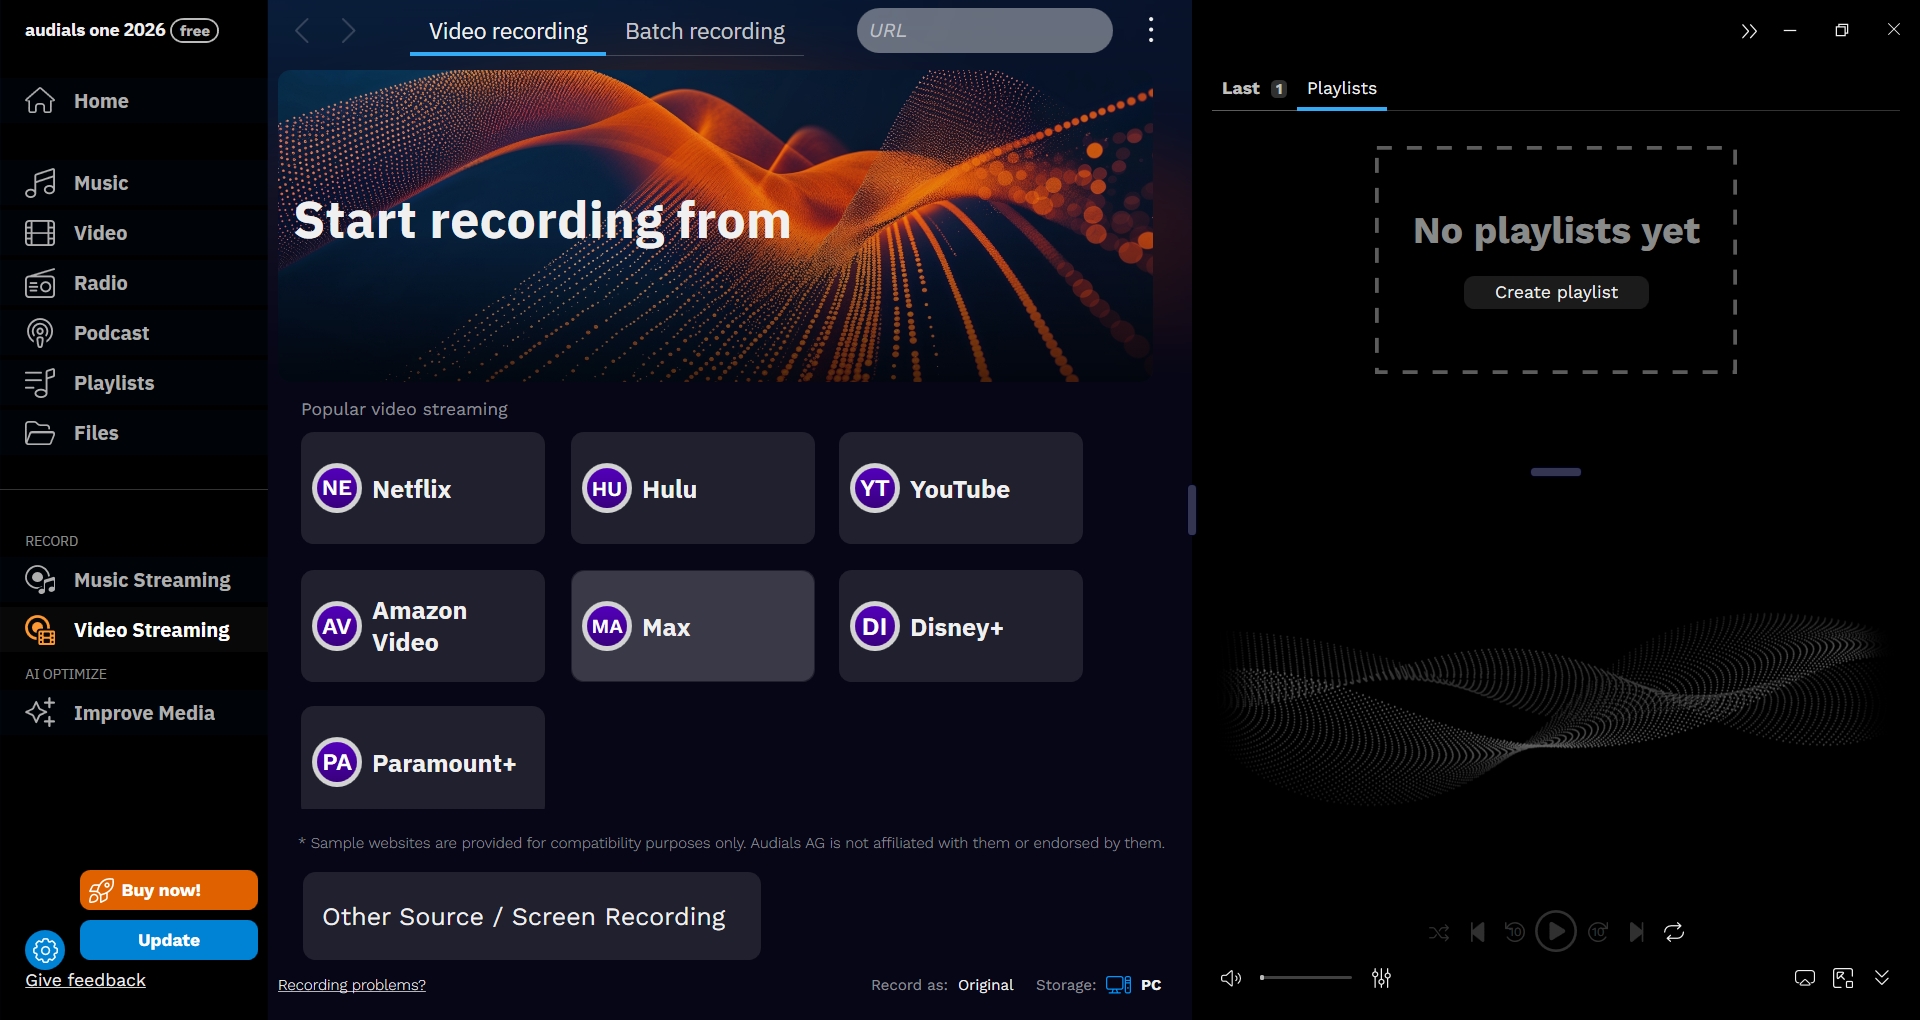Switch to the Batch recording tab
This screenshot has height=1020, width=1920.
click(704, 31)
